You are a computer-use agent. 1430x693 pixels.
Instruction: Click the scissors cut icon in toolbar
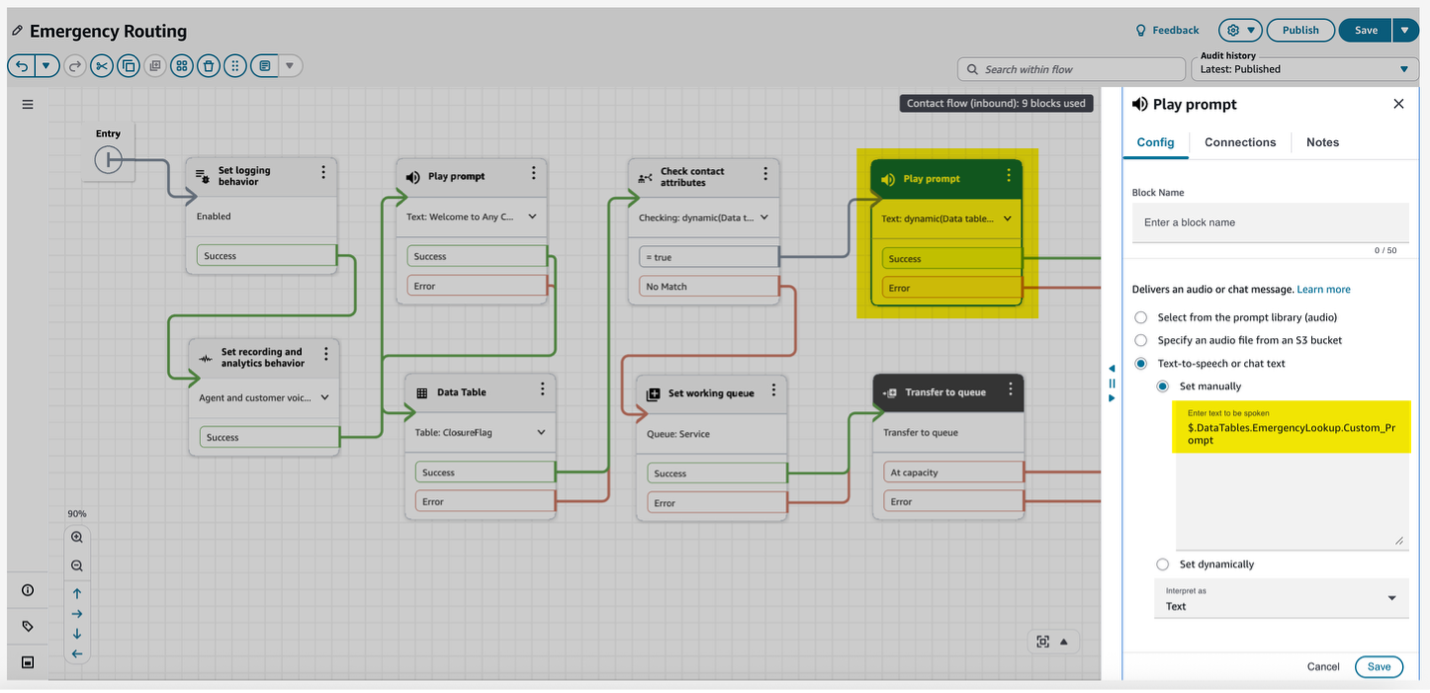101,66
